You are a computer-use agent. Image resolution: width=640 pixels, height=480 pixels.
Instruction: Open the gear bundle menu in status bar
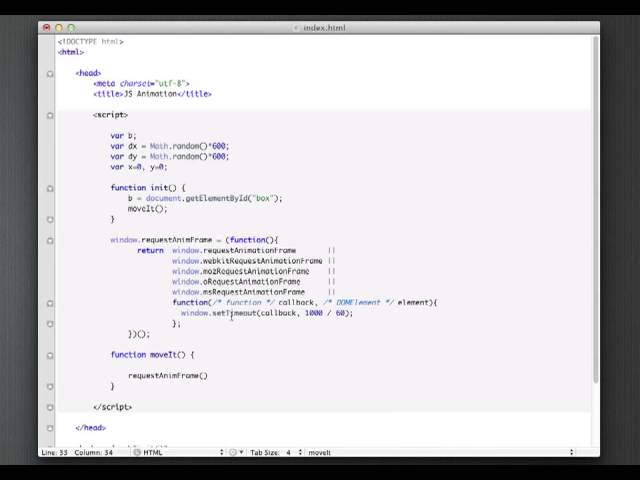(236, 452)
